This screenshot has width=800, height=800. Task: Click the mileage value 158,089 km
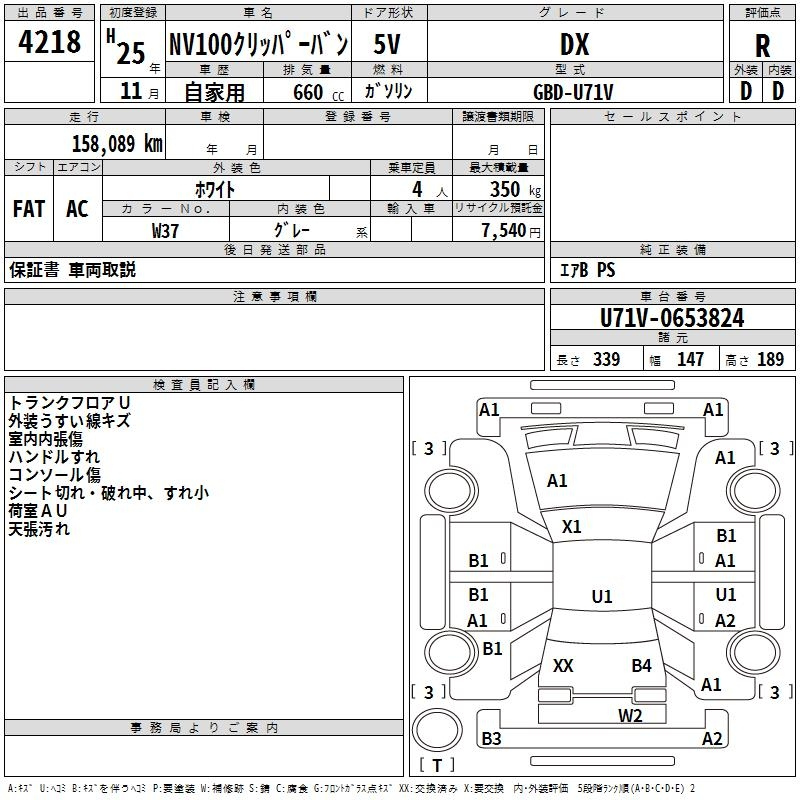point(116,143)
